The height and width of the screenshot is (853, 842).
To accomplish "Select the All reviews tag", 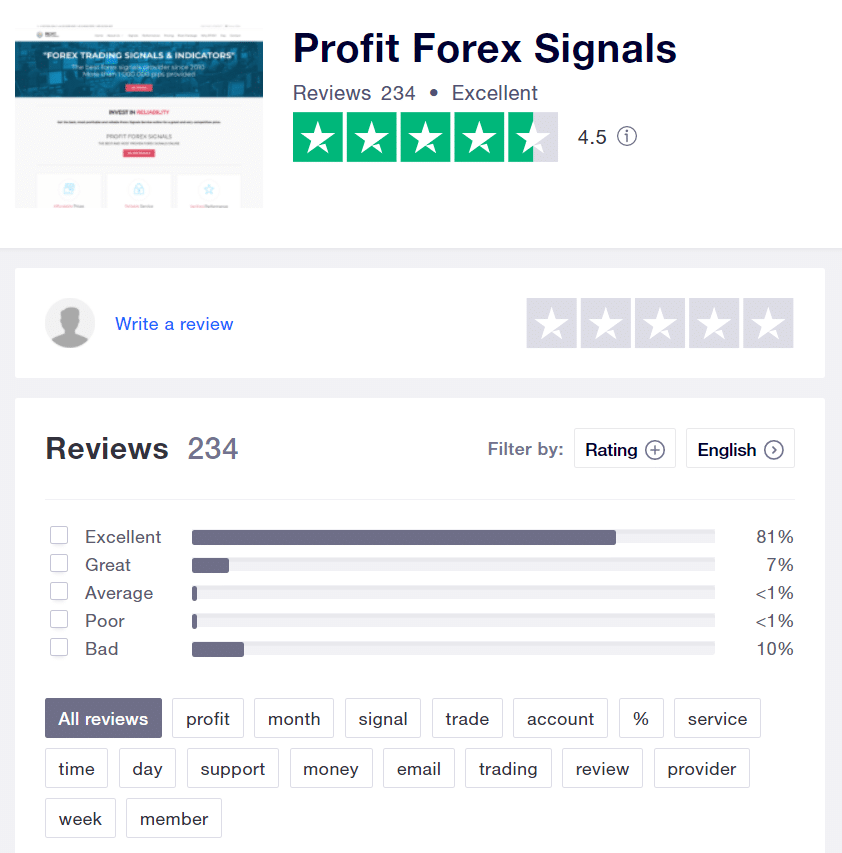I will tap(103, 718).
